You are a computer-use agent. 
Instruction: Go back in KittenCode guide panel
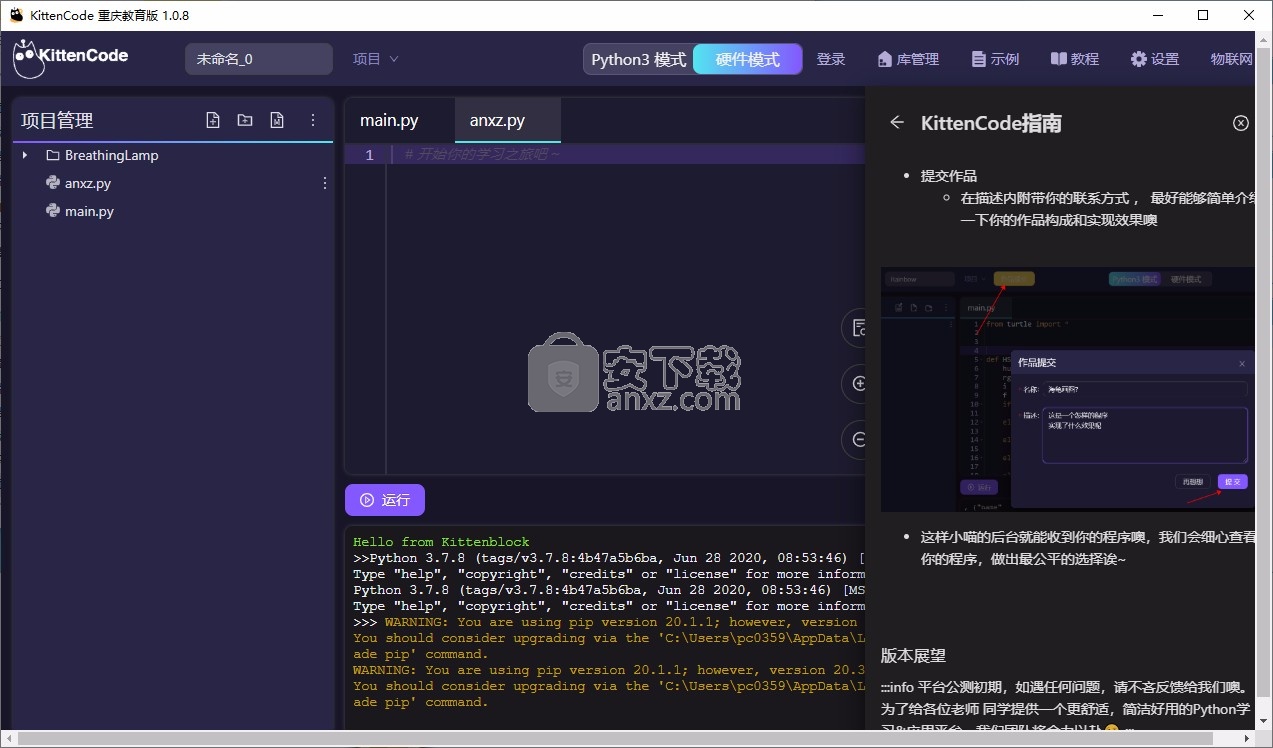[897, 122]
